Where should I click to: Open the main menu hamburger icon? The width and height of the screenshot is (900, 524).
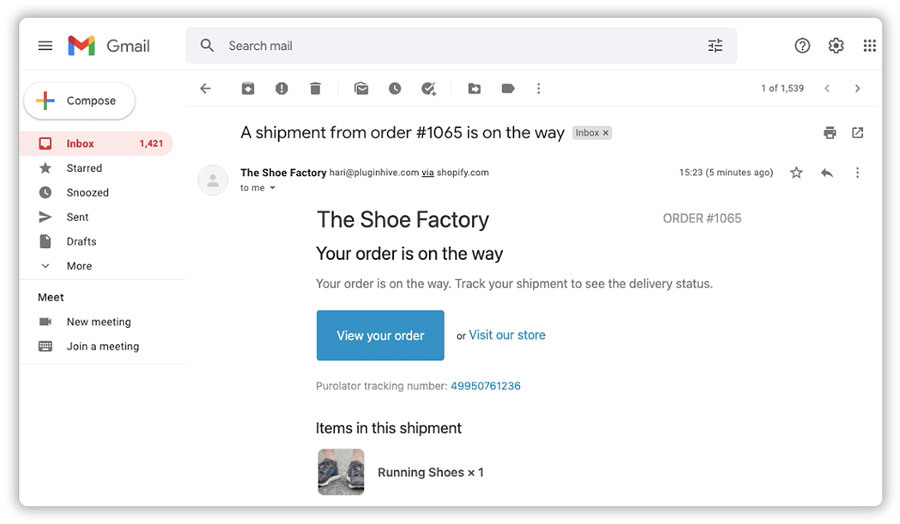45,46
